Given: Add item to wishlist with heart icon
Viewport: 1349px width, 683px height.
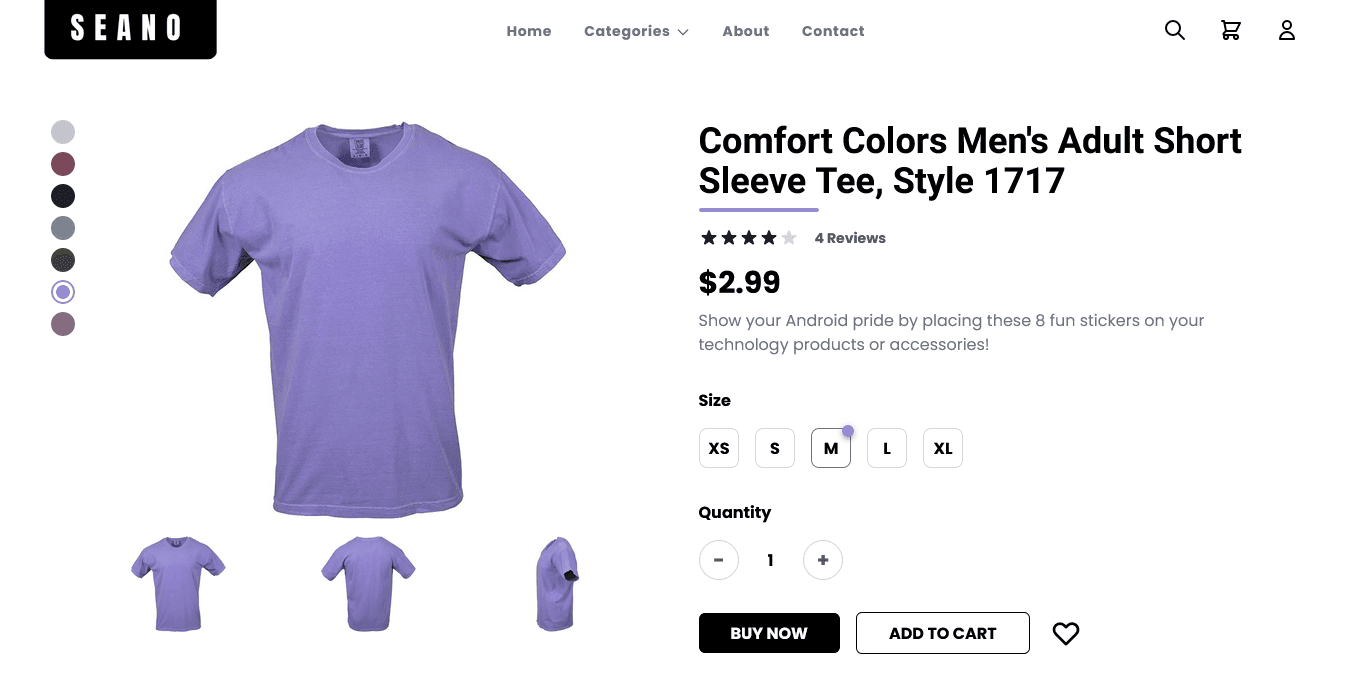Looking at the screenshot, I should 1066,633.
